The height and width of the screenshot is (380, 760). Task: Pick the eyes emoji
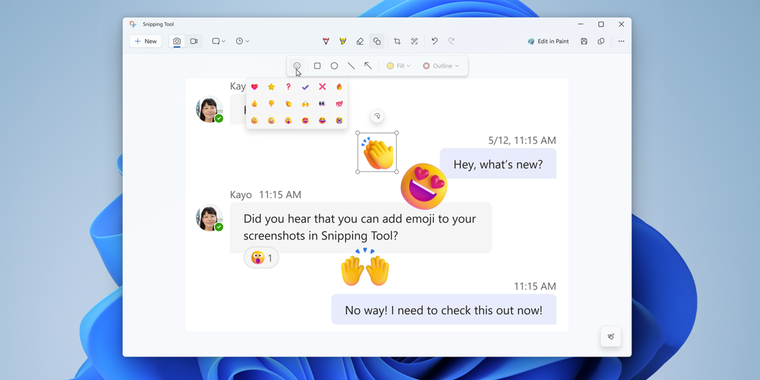pos(322,104)
